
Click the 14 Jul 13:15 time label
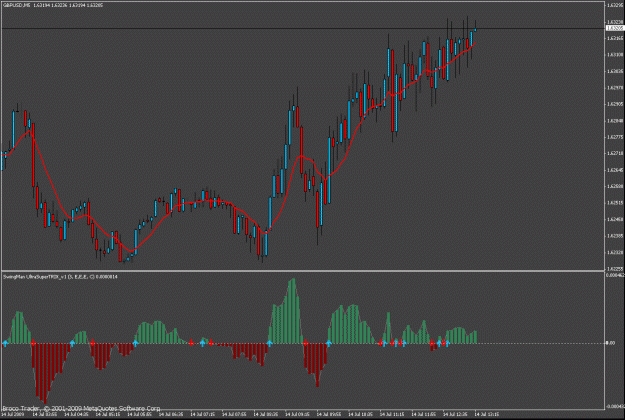(487, 414)
